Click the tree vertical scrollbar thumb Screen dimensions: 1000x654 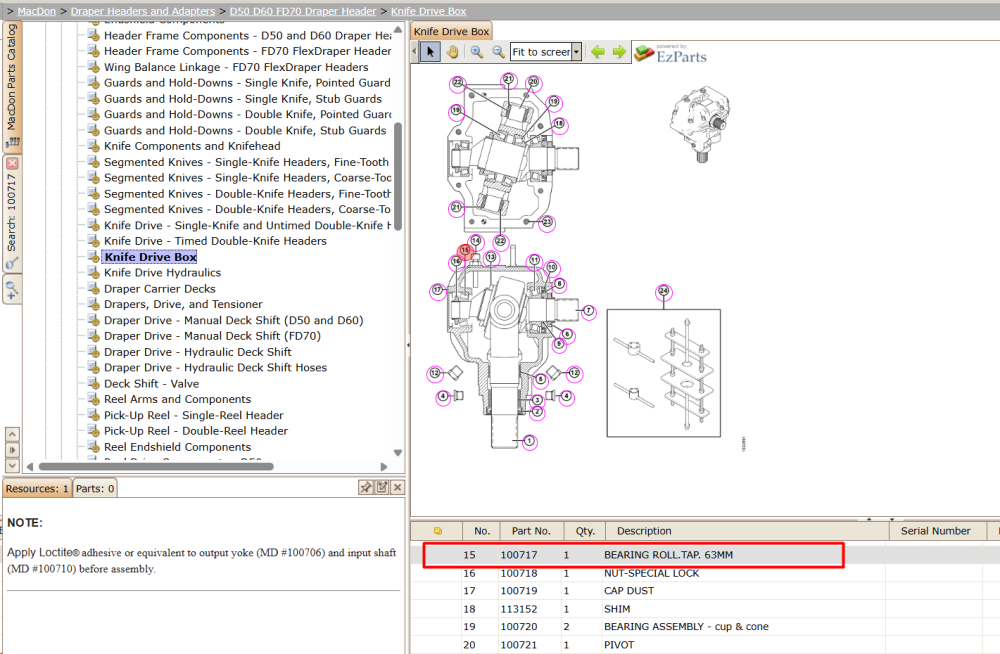398,176
